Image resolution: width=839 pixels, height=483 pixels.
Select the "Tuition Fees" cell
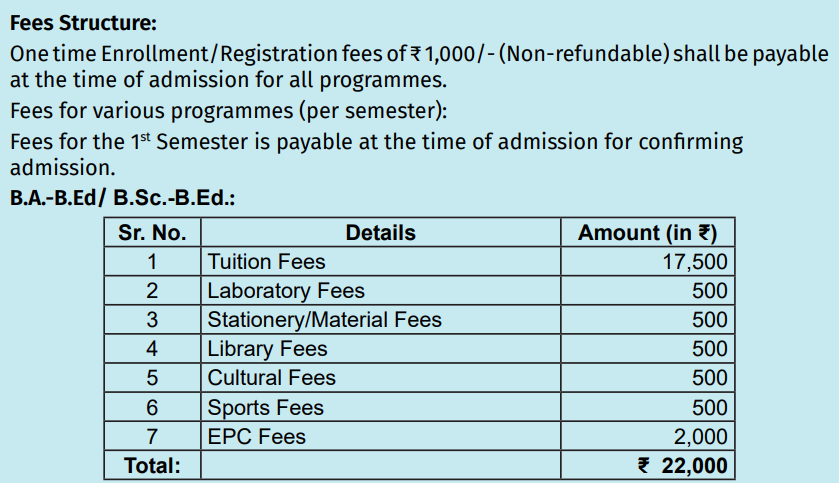coord(266,262)
